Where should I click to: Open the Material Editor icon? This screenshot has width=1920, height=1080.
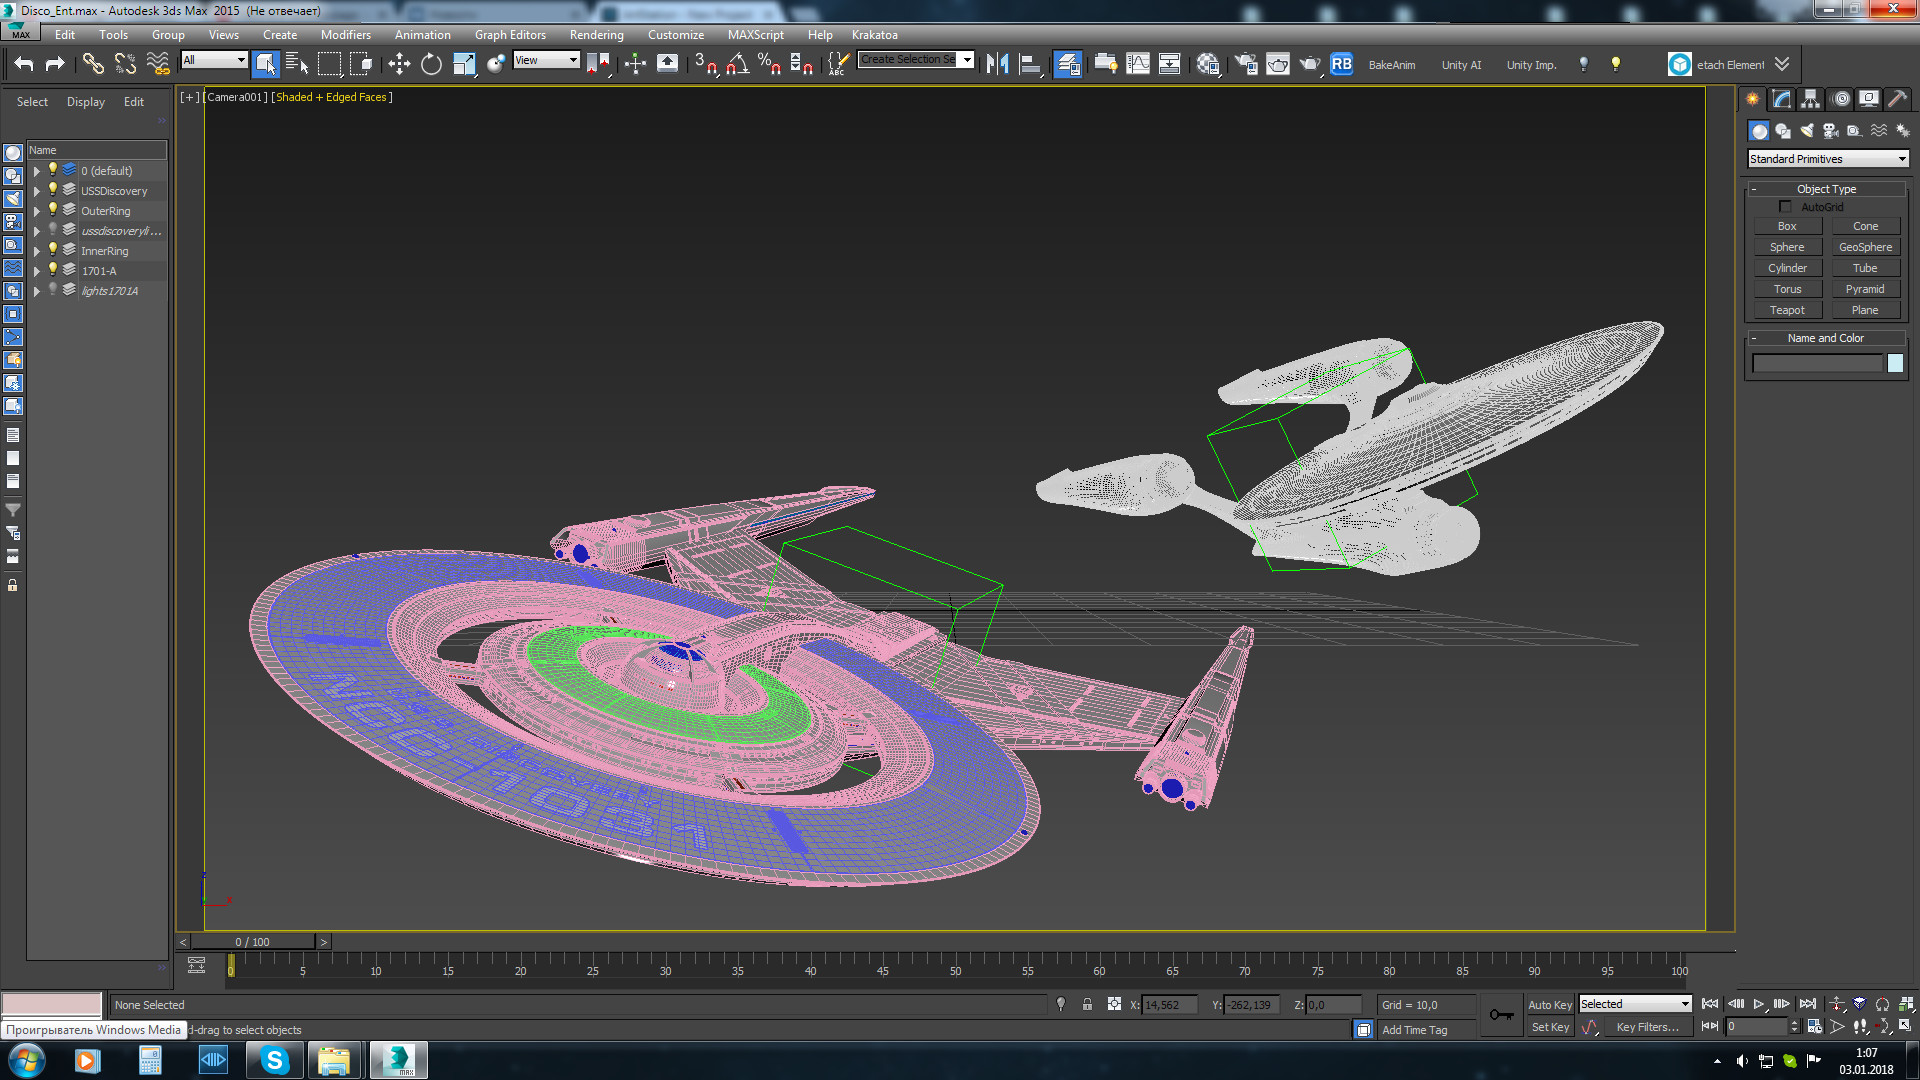(1208, 64)
